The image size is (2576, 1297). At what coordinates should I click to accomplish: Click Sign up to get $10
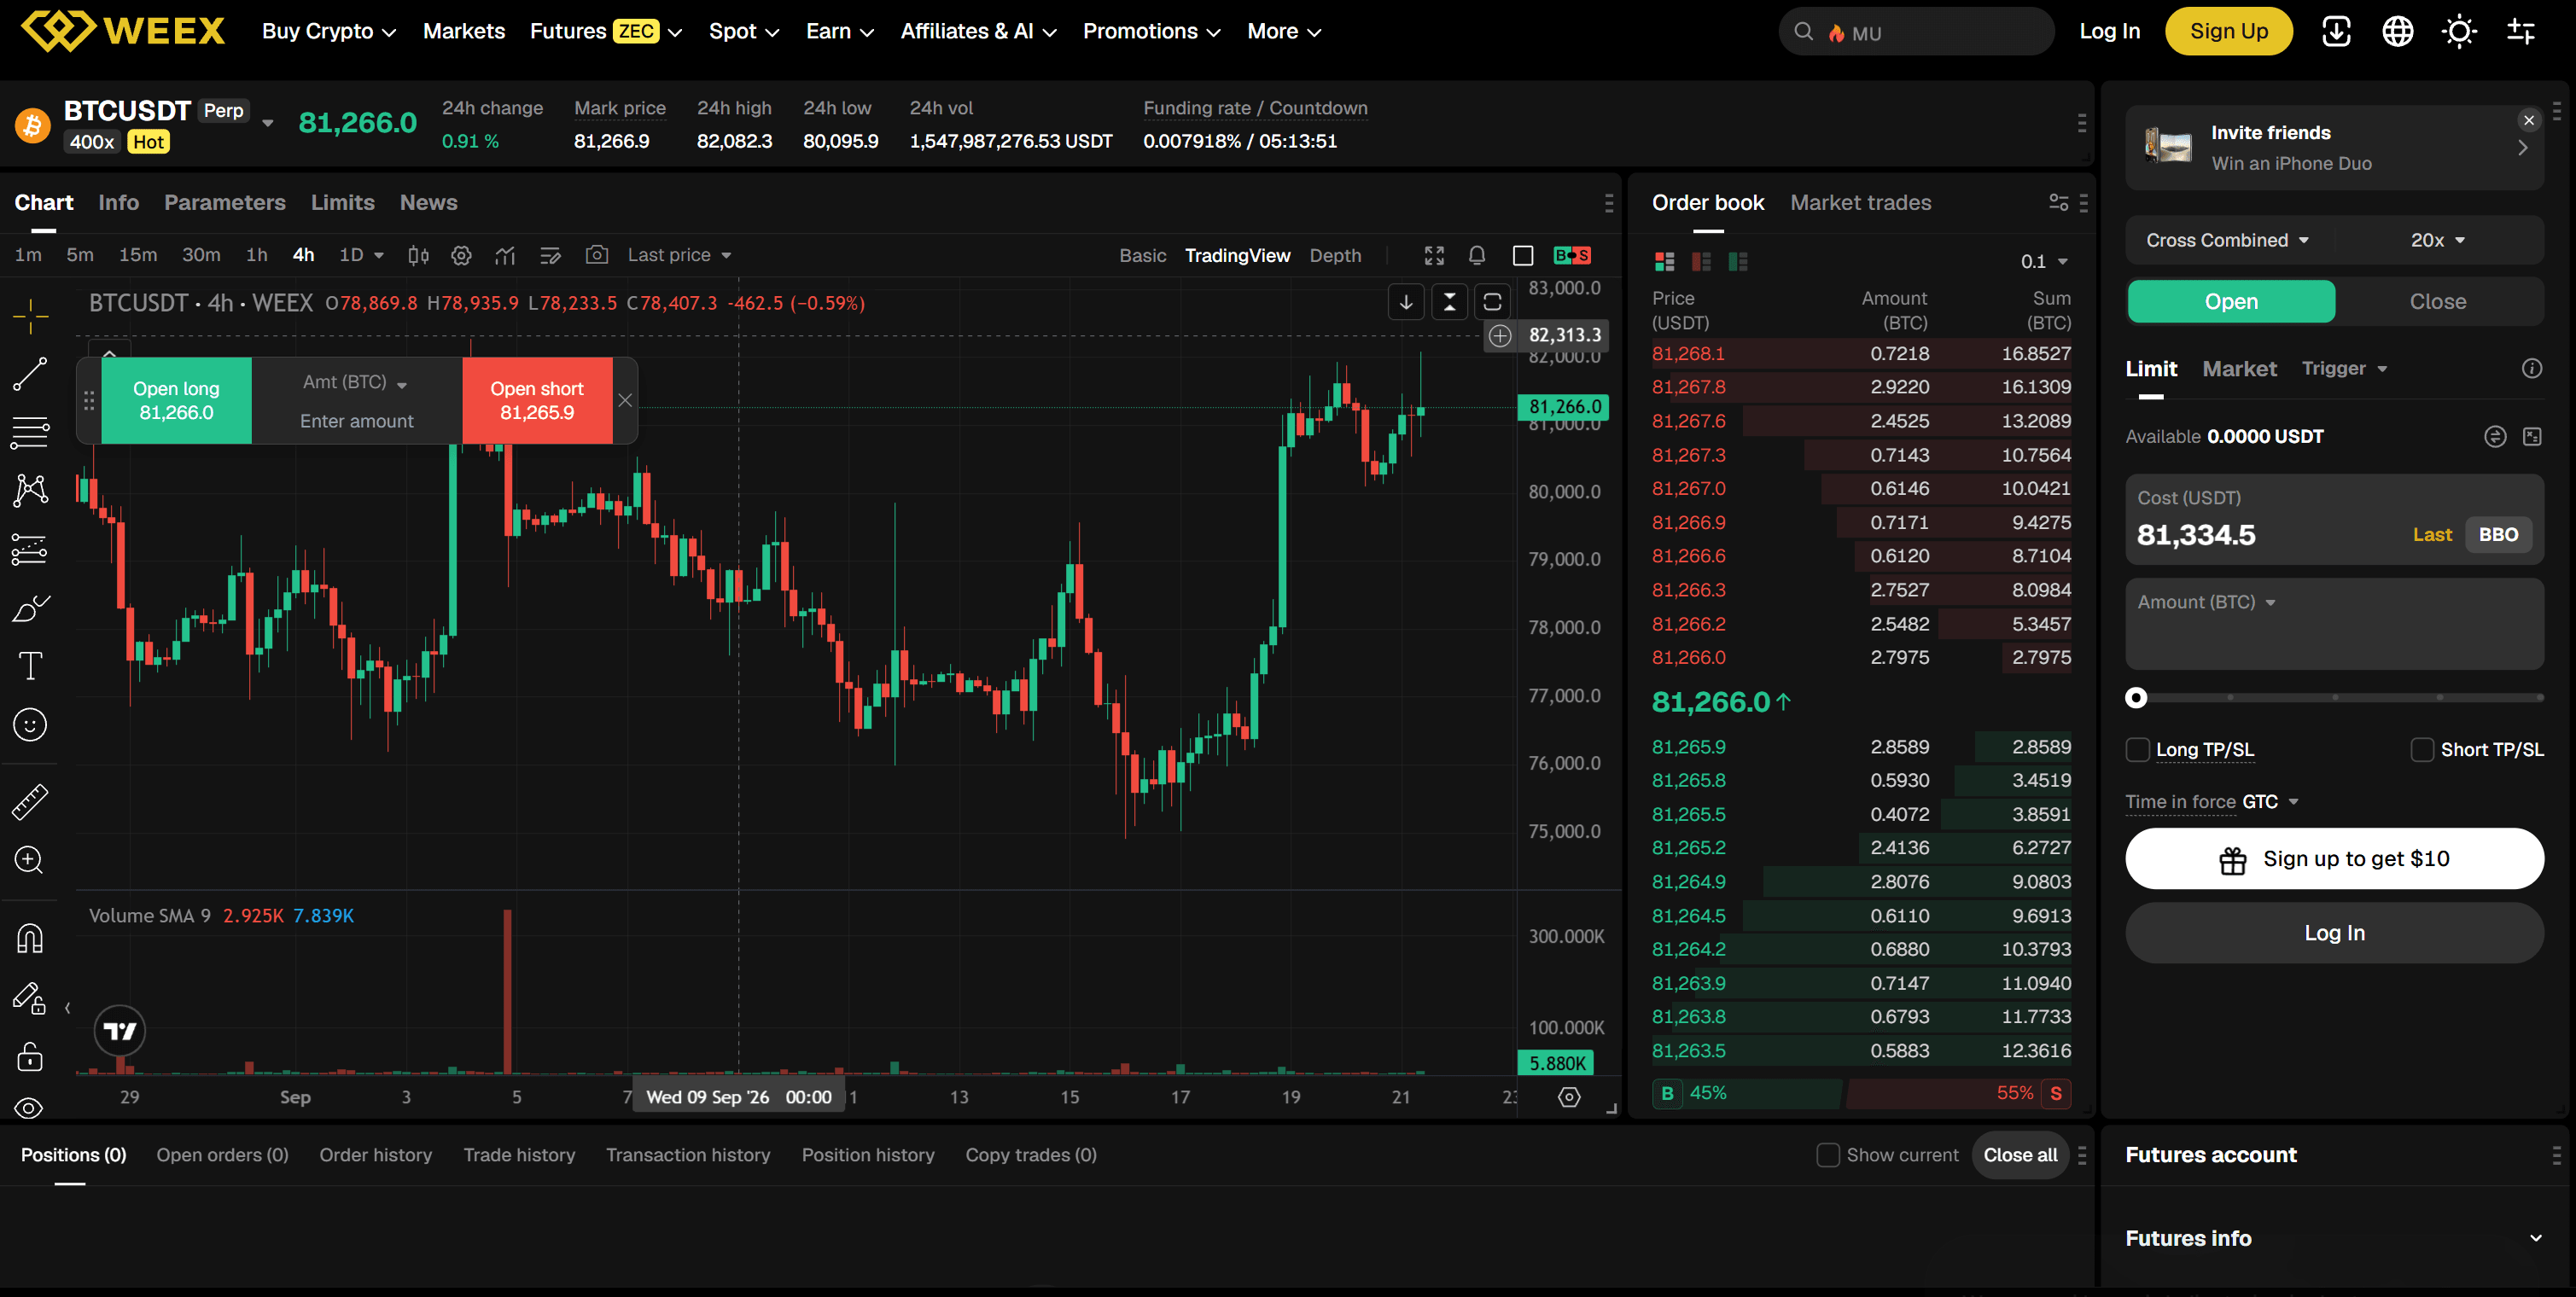click(x=2334, y=859)
